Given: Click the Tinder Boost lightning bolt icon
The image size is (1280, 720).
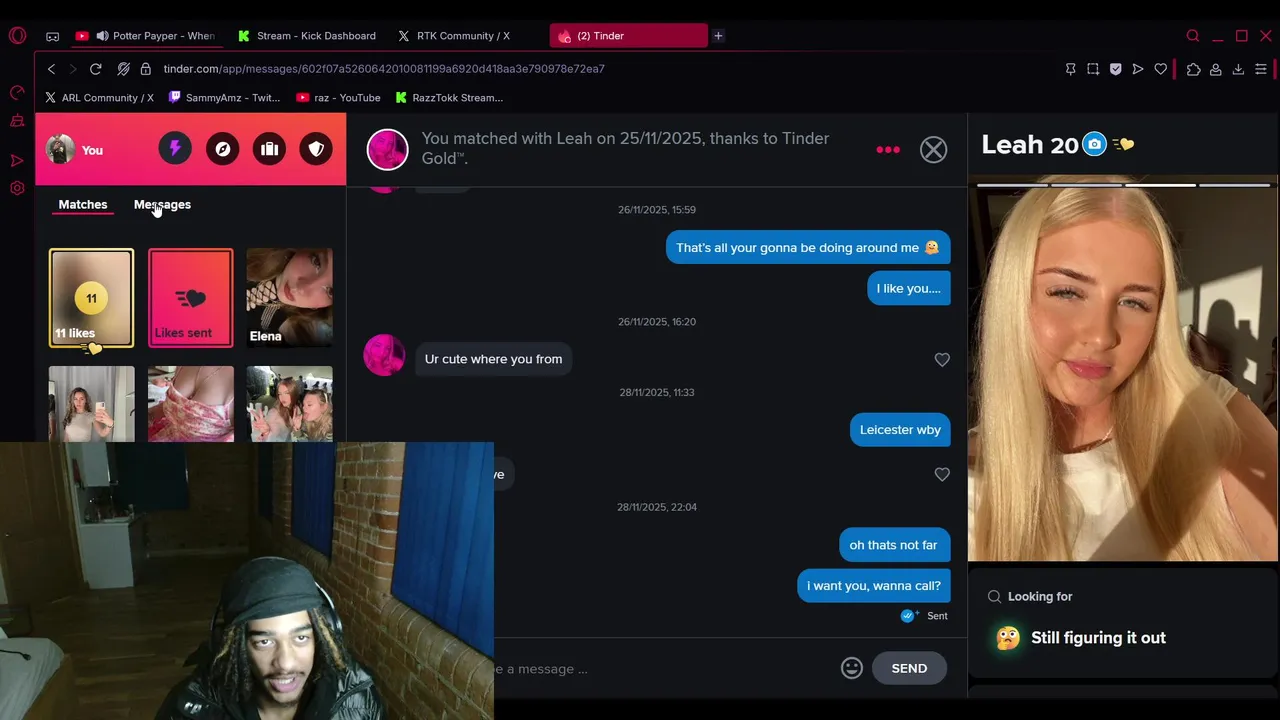Looking at the screenshot, I should pyautogui.click(x=175, y=149).
